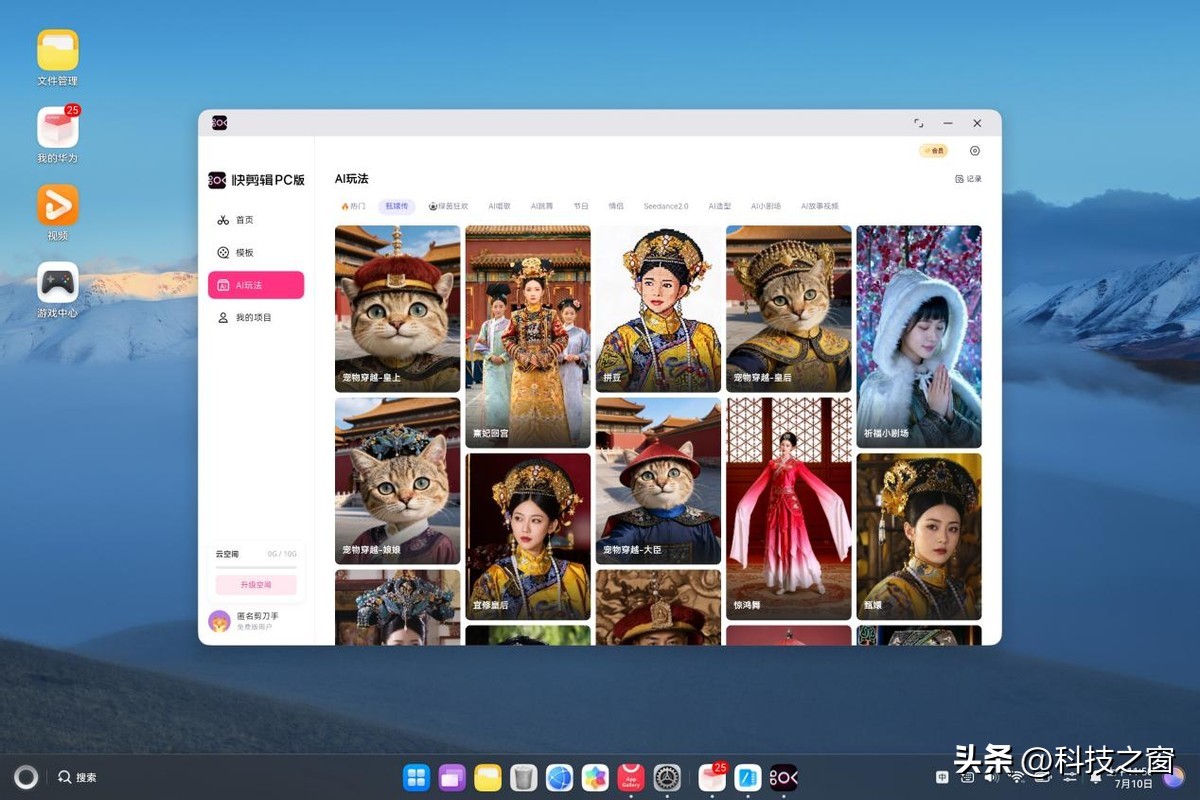Click the 升级空间 upgrade button
The height and width of the screenshot is (800, 1200).
click(256, 584)
